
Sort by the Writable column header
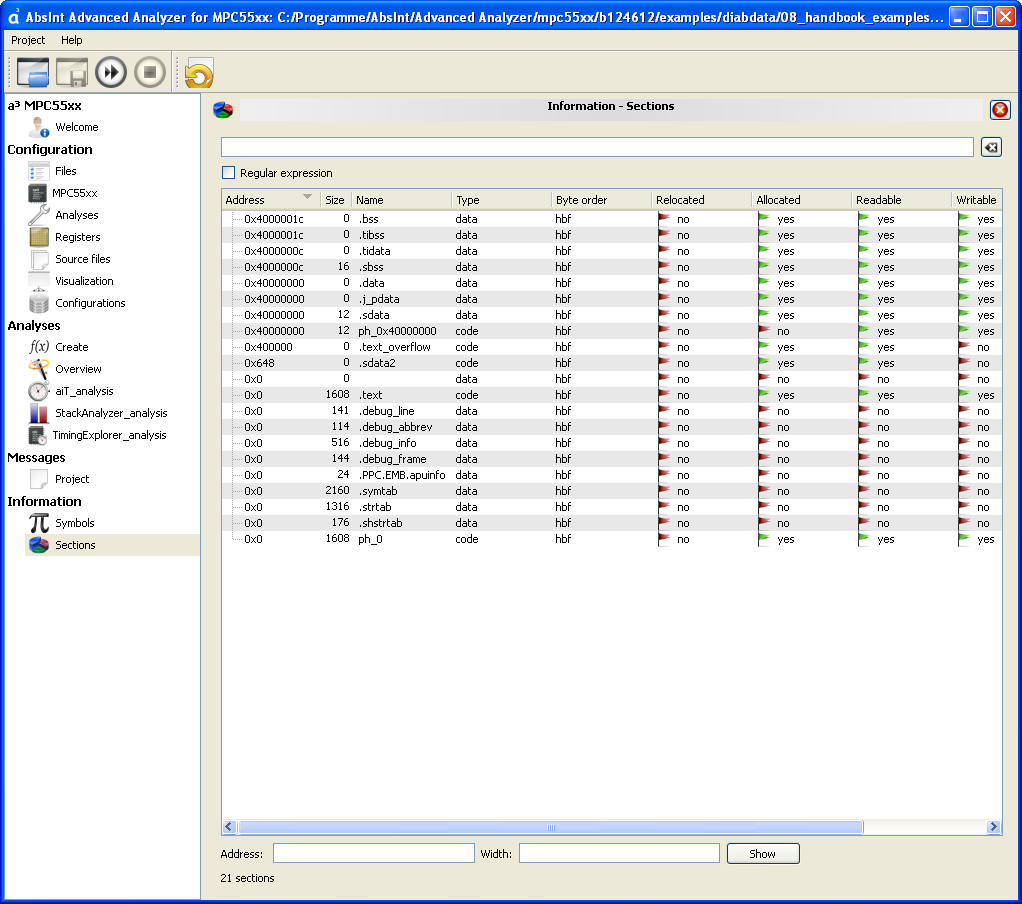[x=976, y=199]
